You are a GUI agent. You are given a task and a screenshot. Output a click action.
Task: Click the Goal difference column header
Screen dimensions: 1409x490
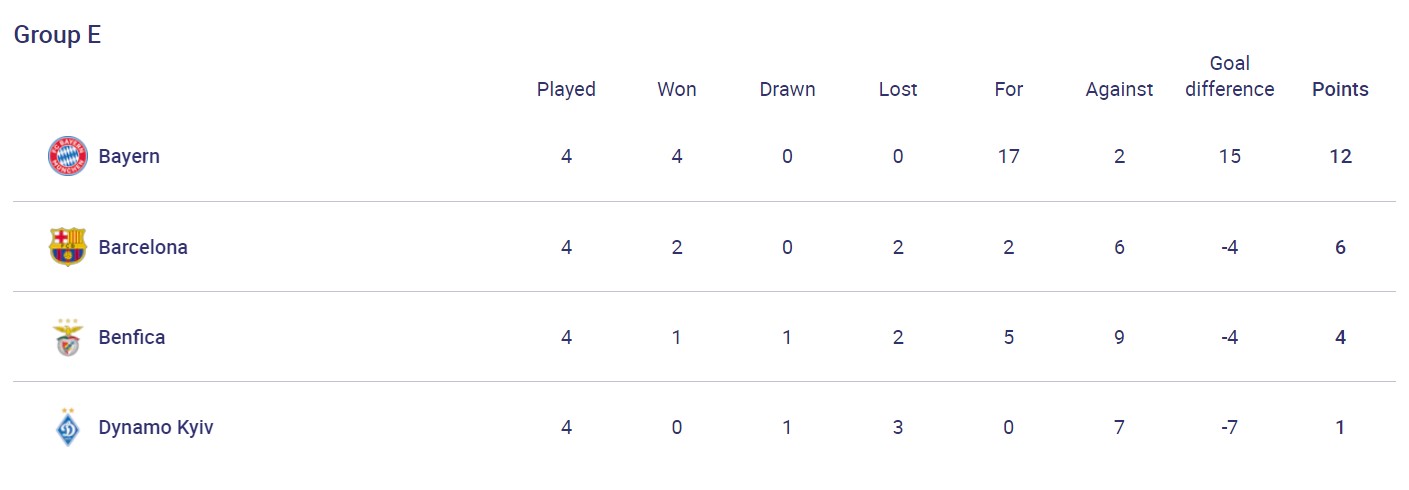[x=1230, y=76]
